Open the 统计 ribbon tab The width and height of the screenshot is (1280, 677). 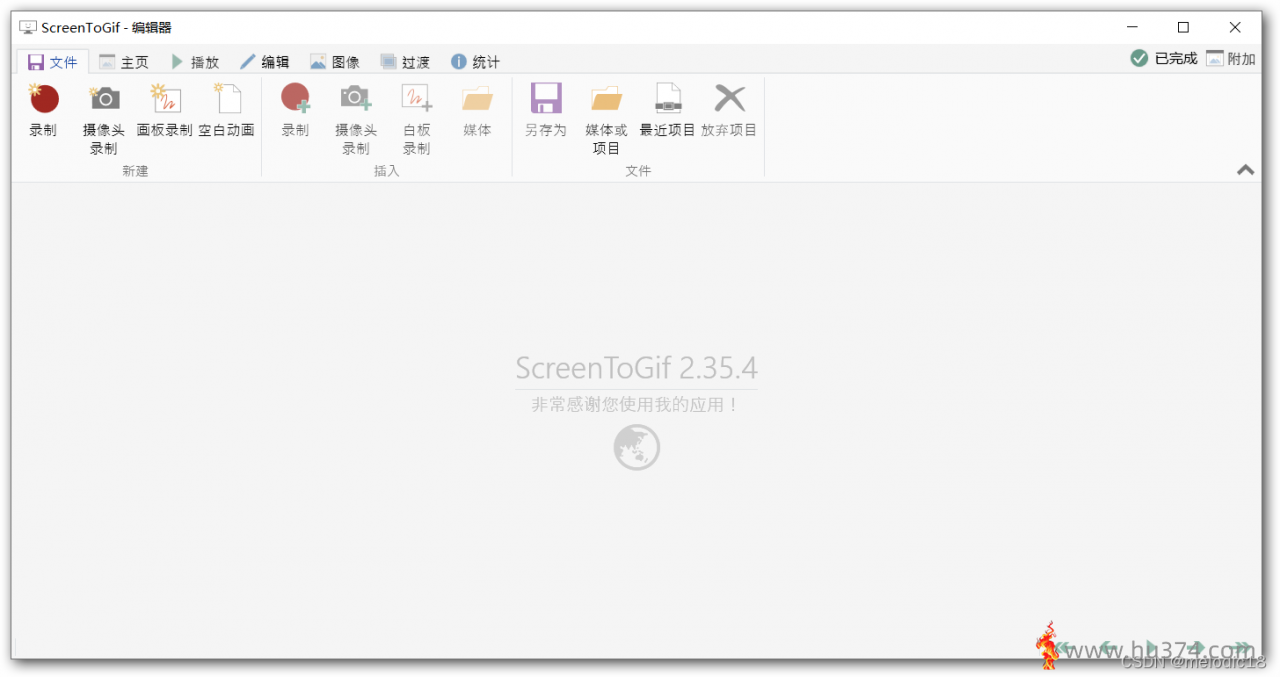click(x=475, y=62)
